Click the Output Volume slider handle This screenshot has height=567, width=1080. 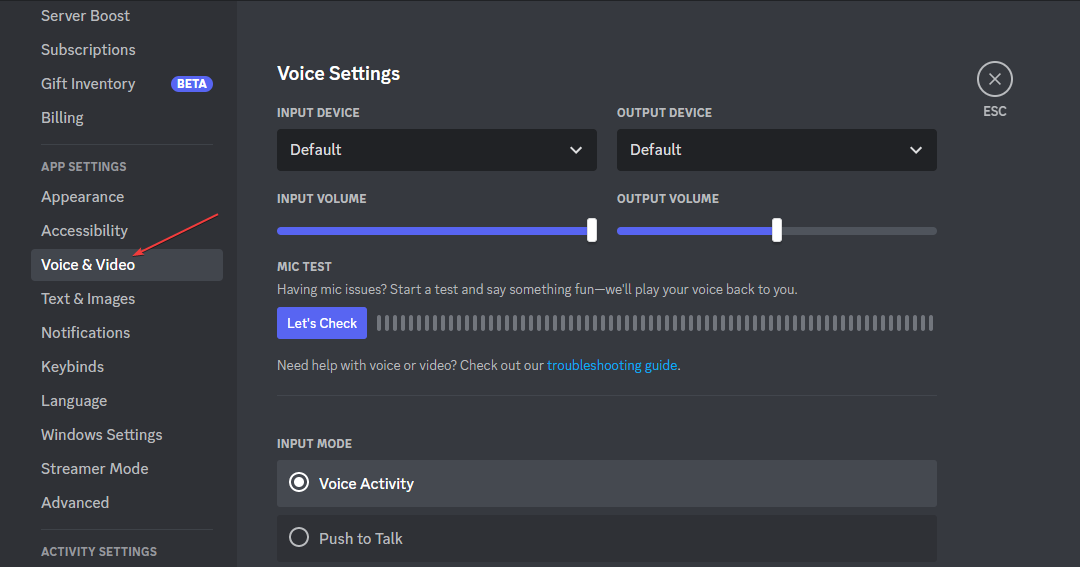[x=777, y=230]
